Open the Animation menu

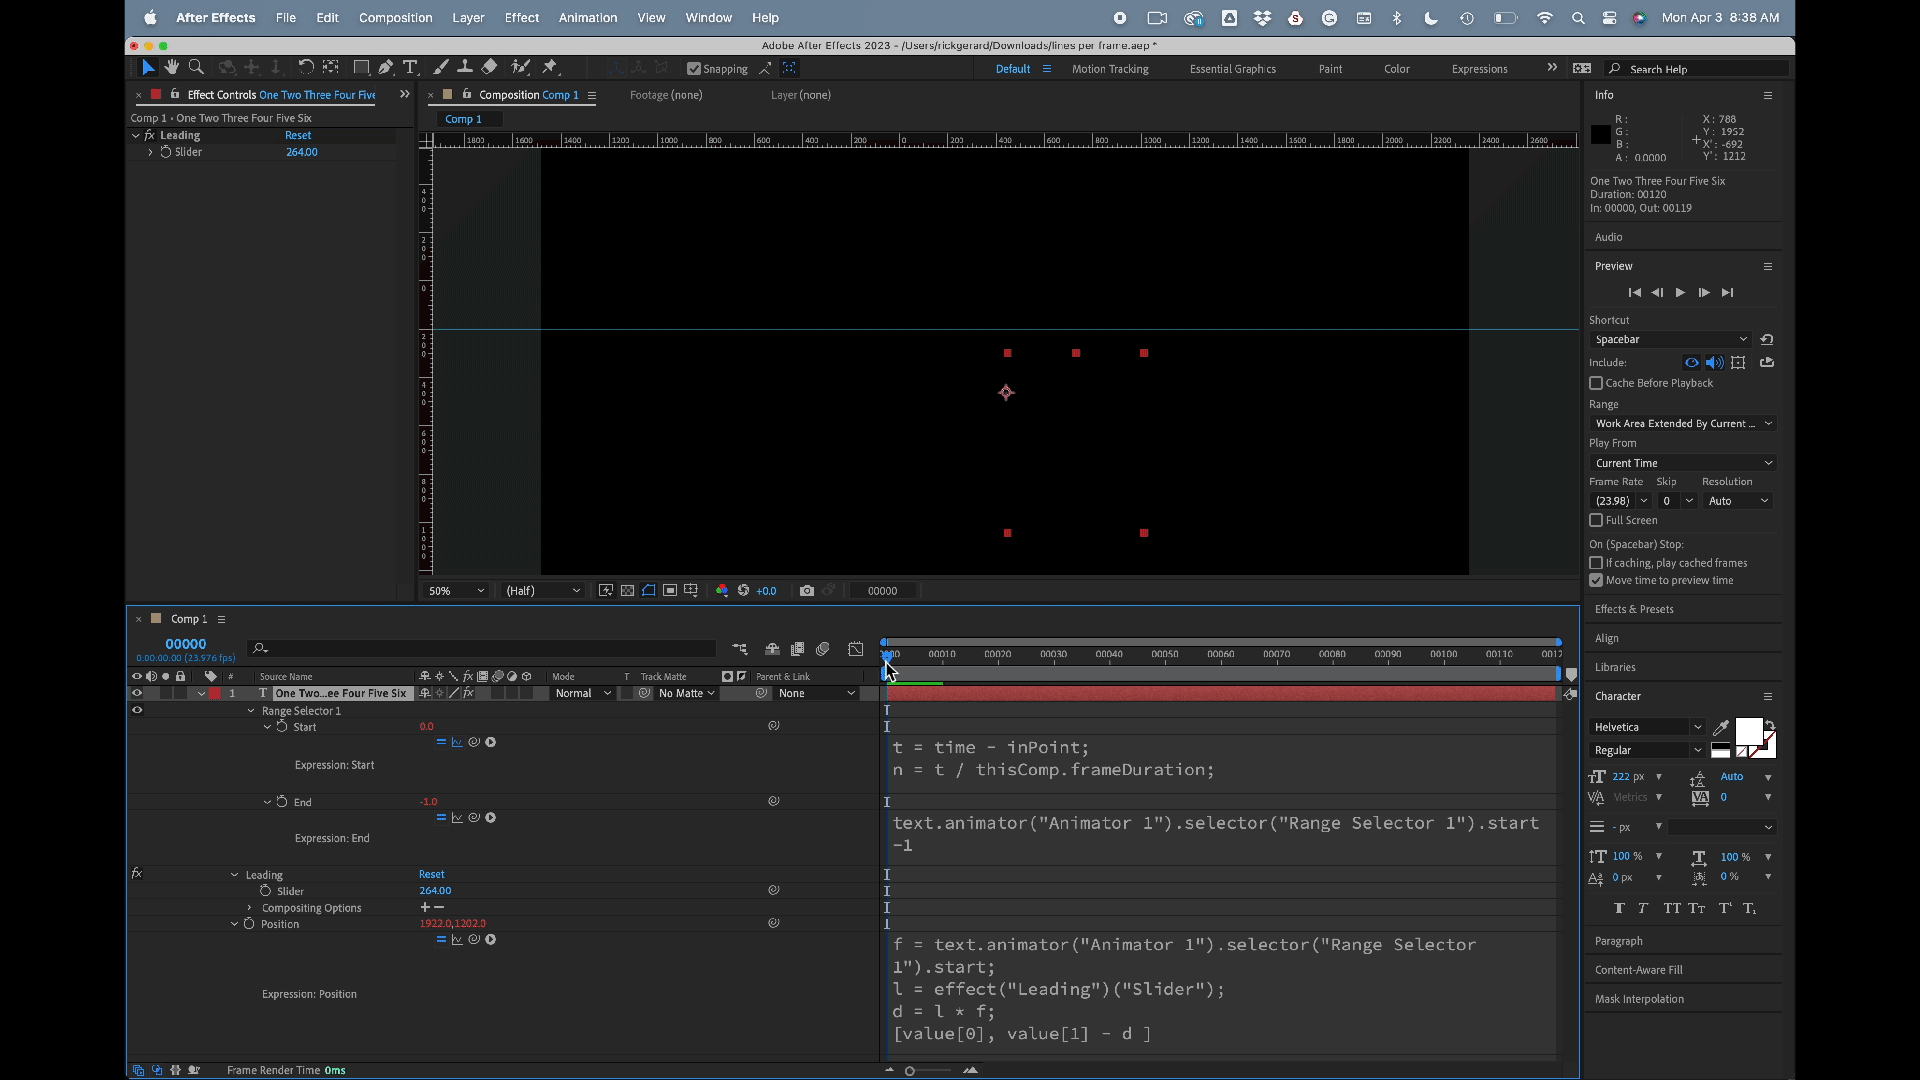click(587, 18)
